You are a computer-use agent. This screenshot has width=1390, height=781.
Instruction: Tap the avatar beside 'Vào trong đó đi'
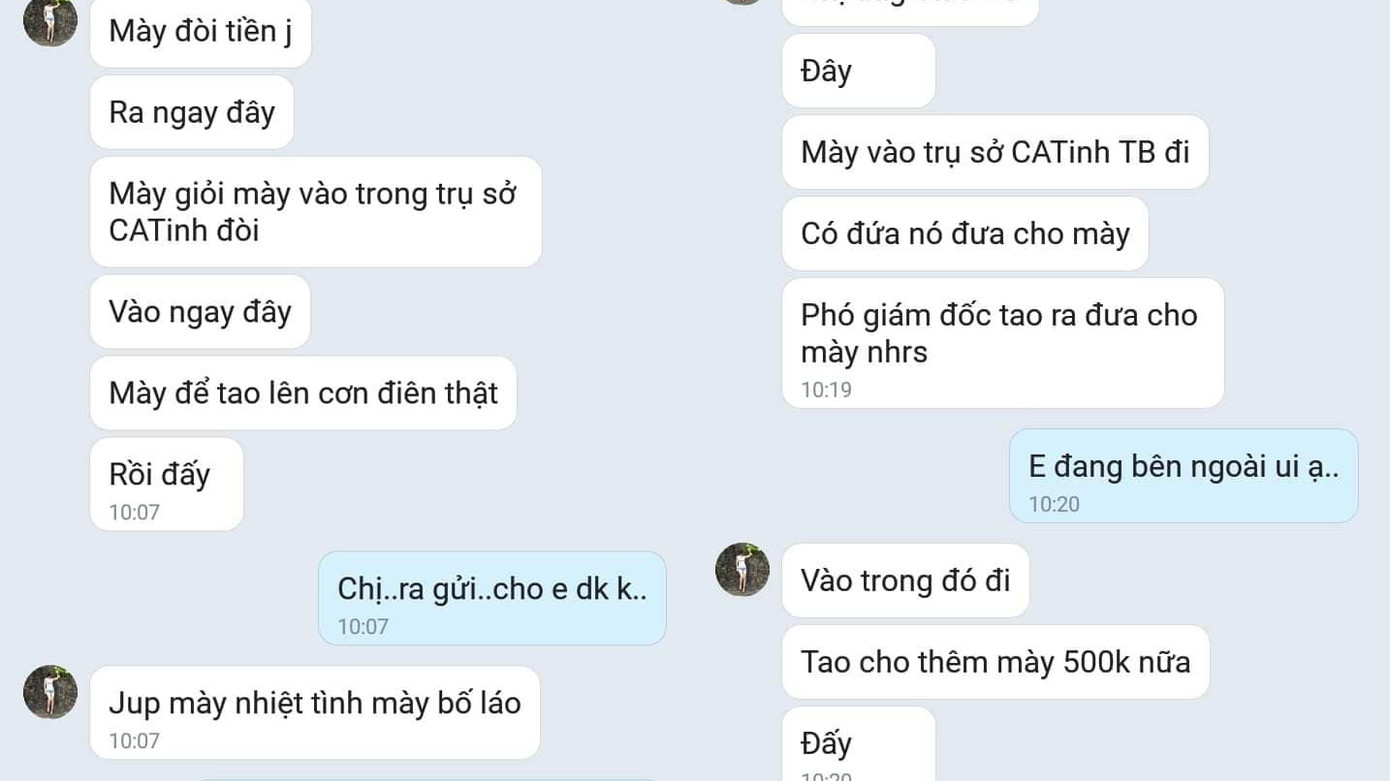tap(742, 570)
